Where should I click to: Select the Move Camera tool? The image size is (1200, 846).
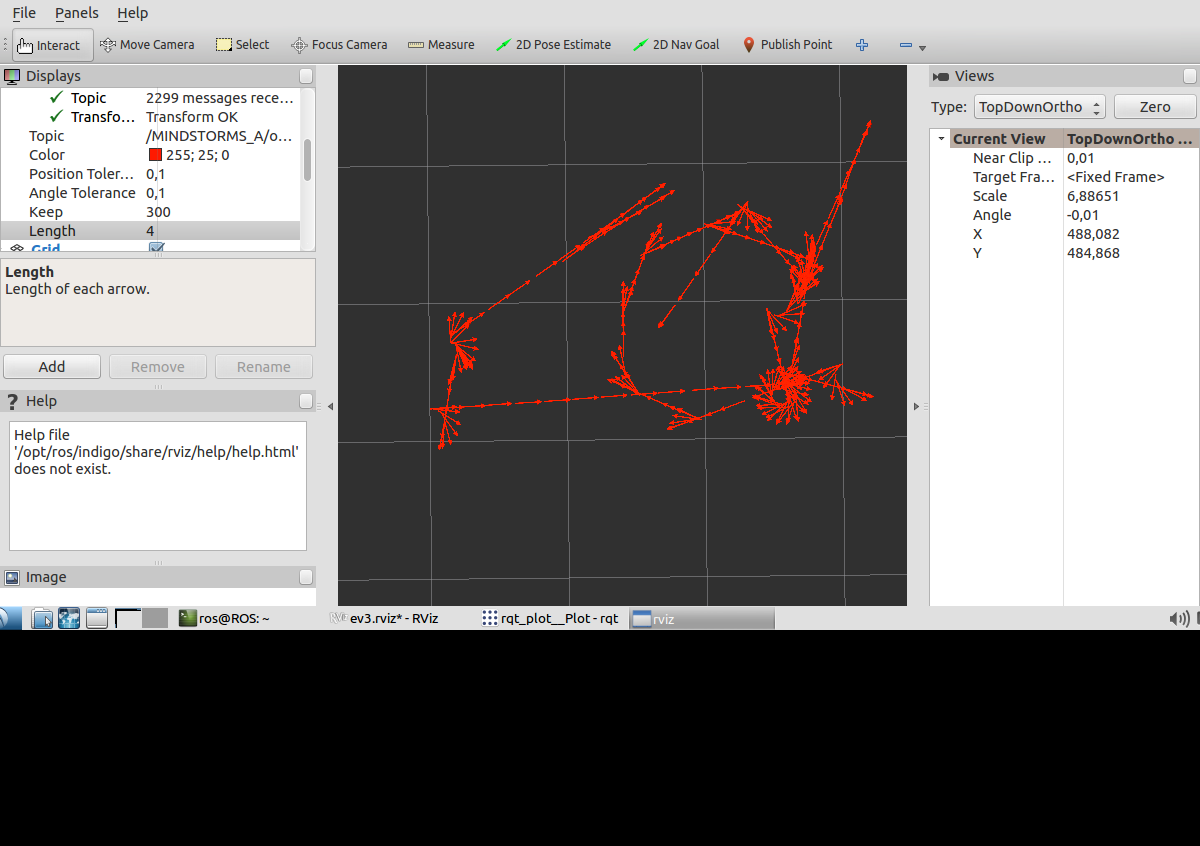[x=147, y=45]
